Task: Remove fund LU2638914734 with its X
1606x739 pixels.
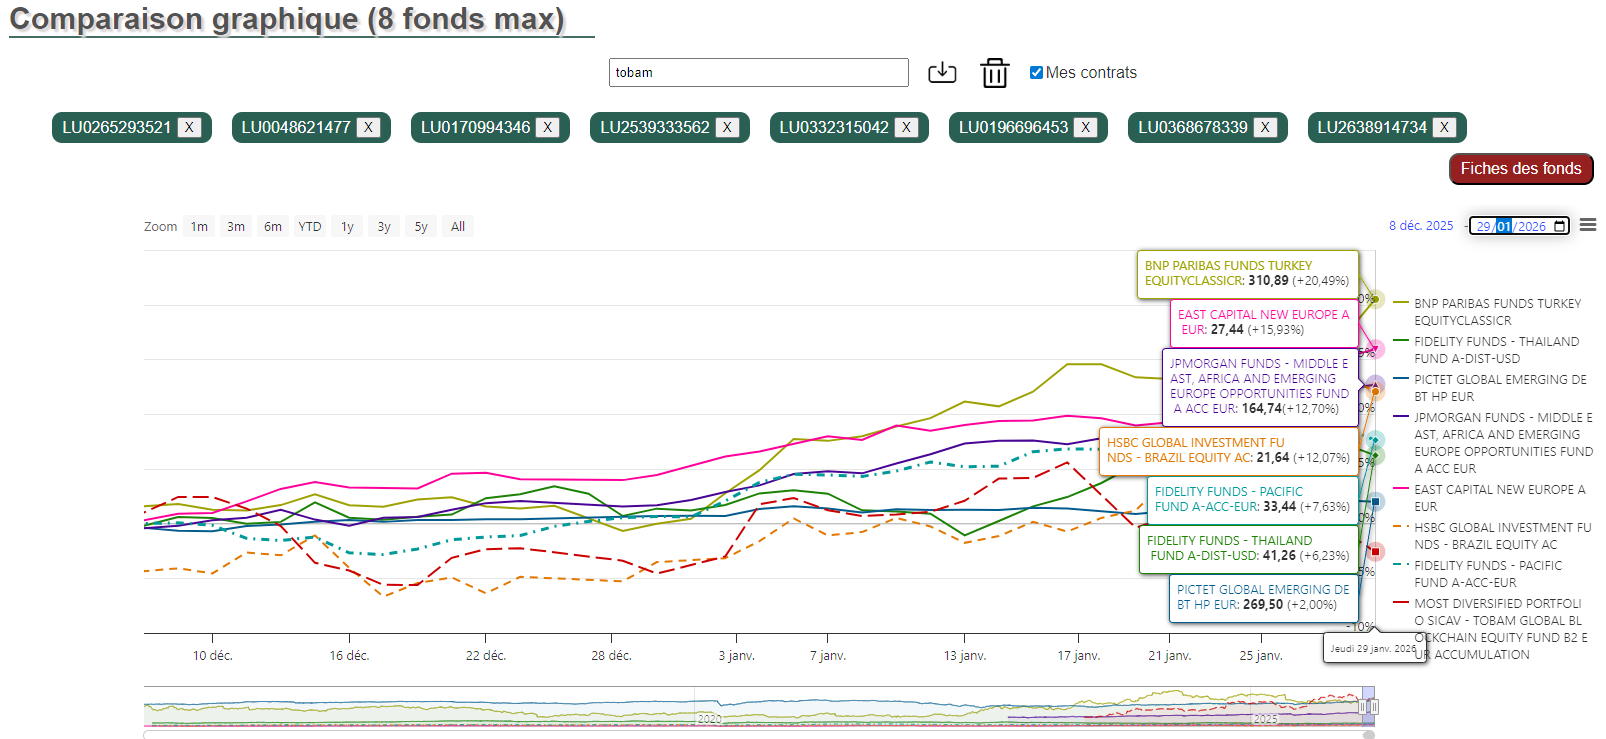Action: click(1444, 127)
